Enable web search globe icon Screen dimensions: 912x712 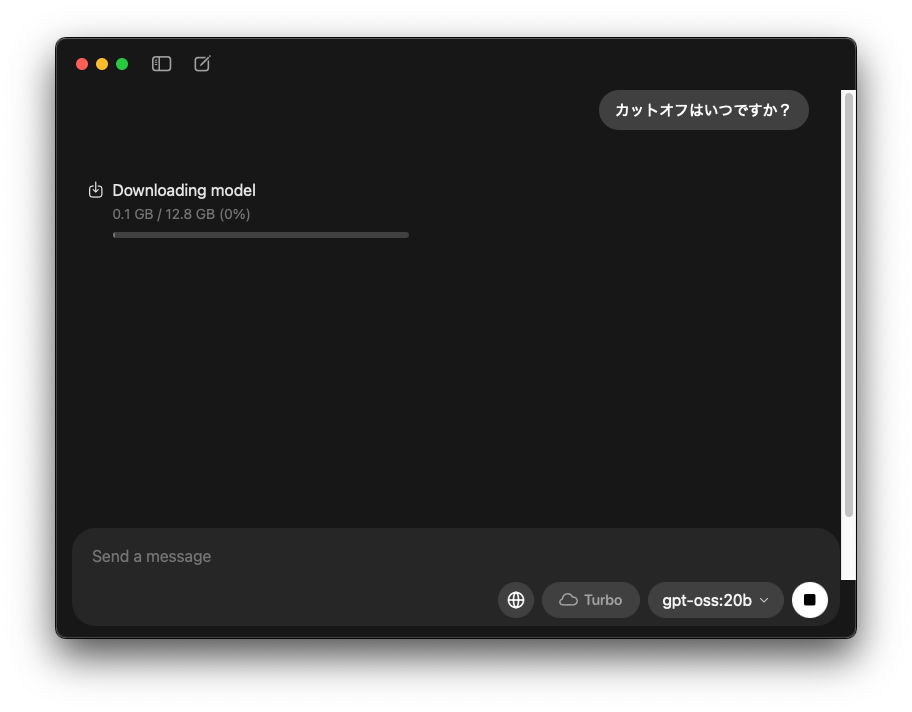click(x=515, y=600)
